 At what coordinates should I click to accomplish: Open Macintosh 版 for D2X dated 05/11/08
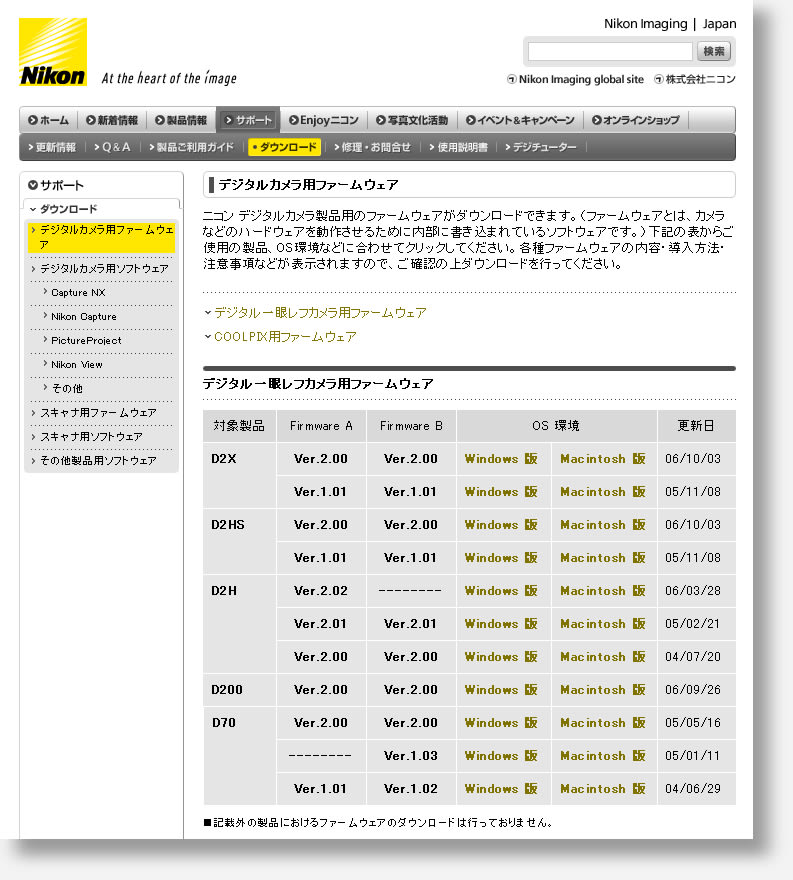click(603, 492)
